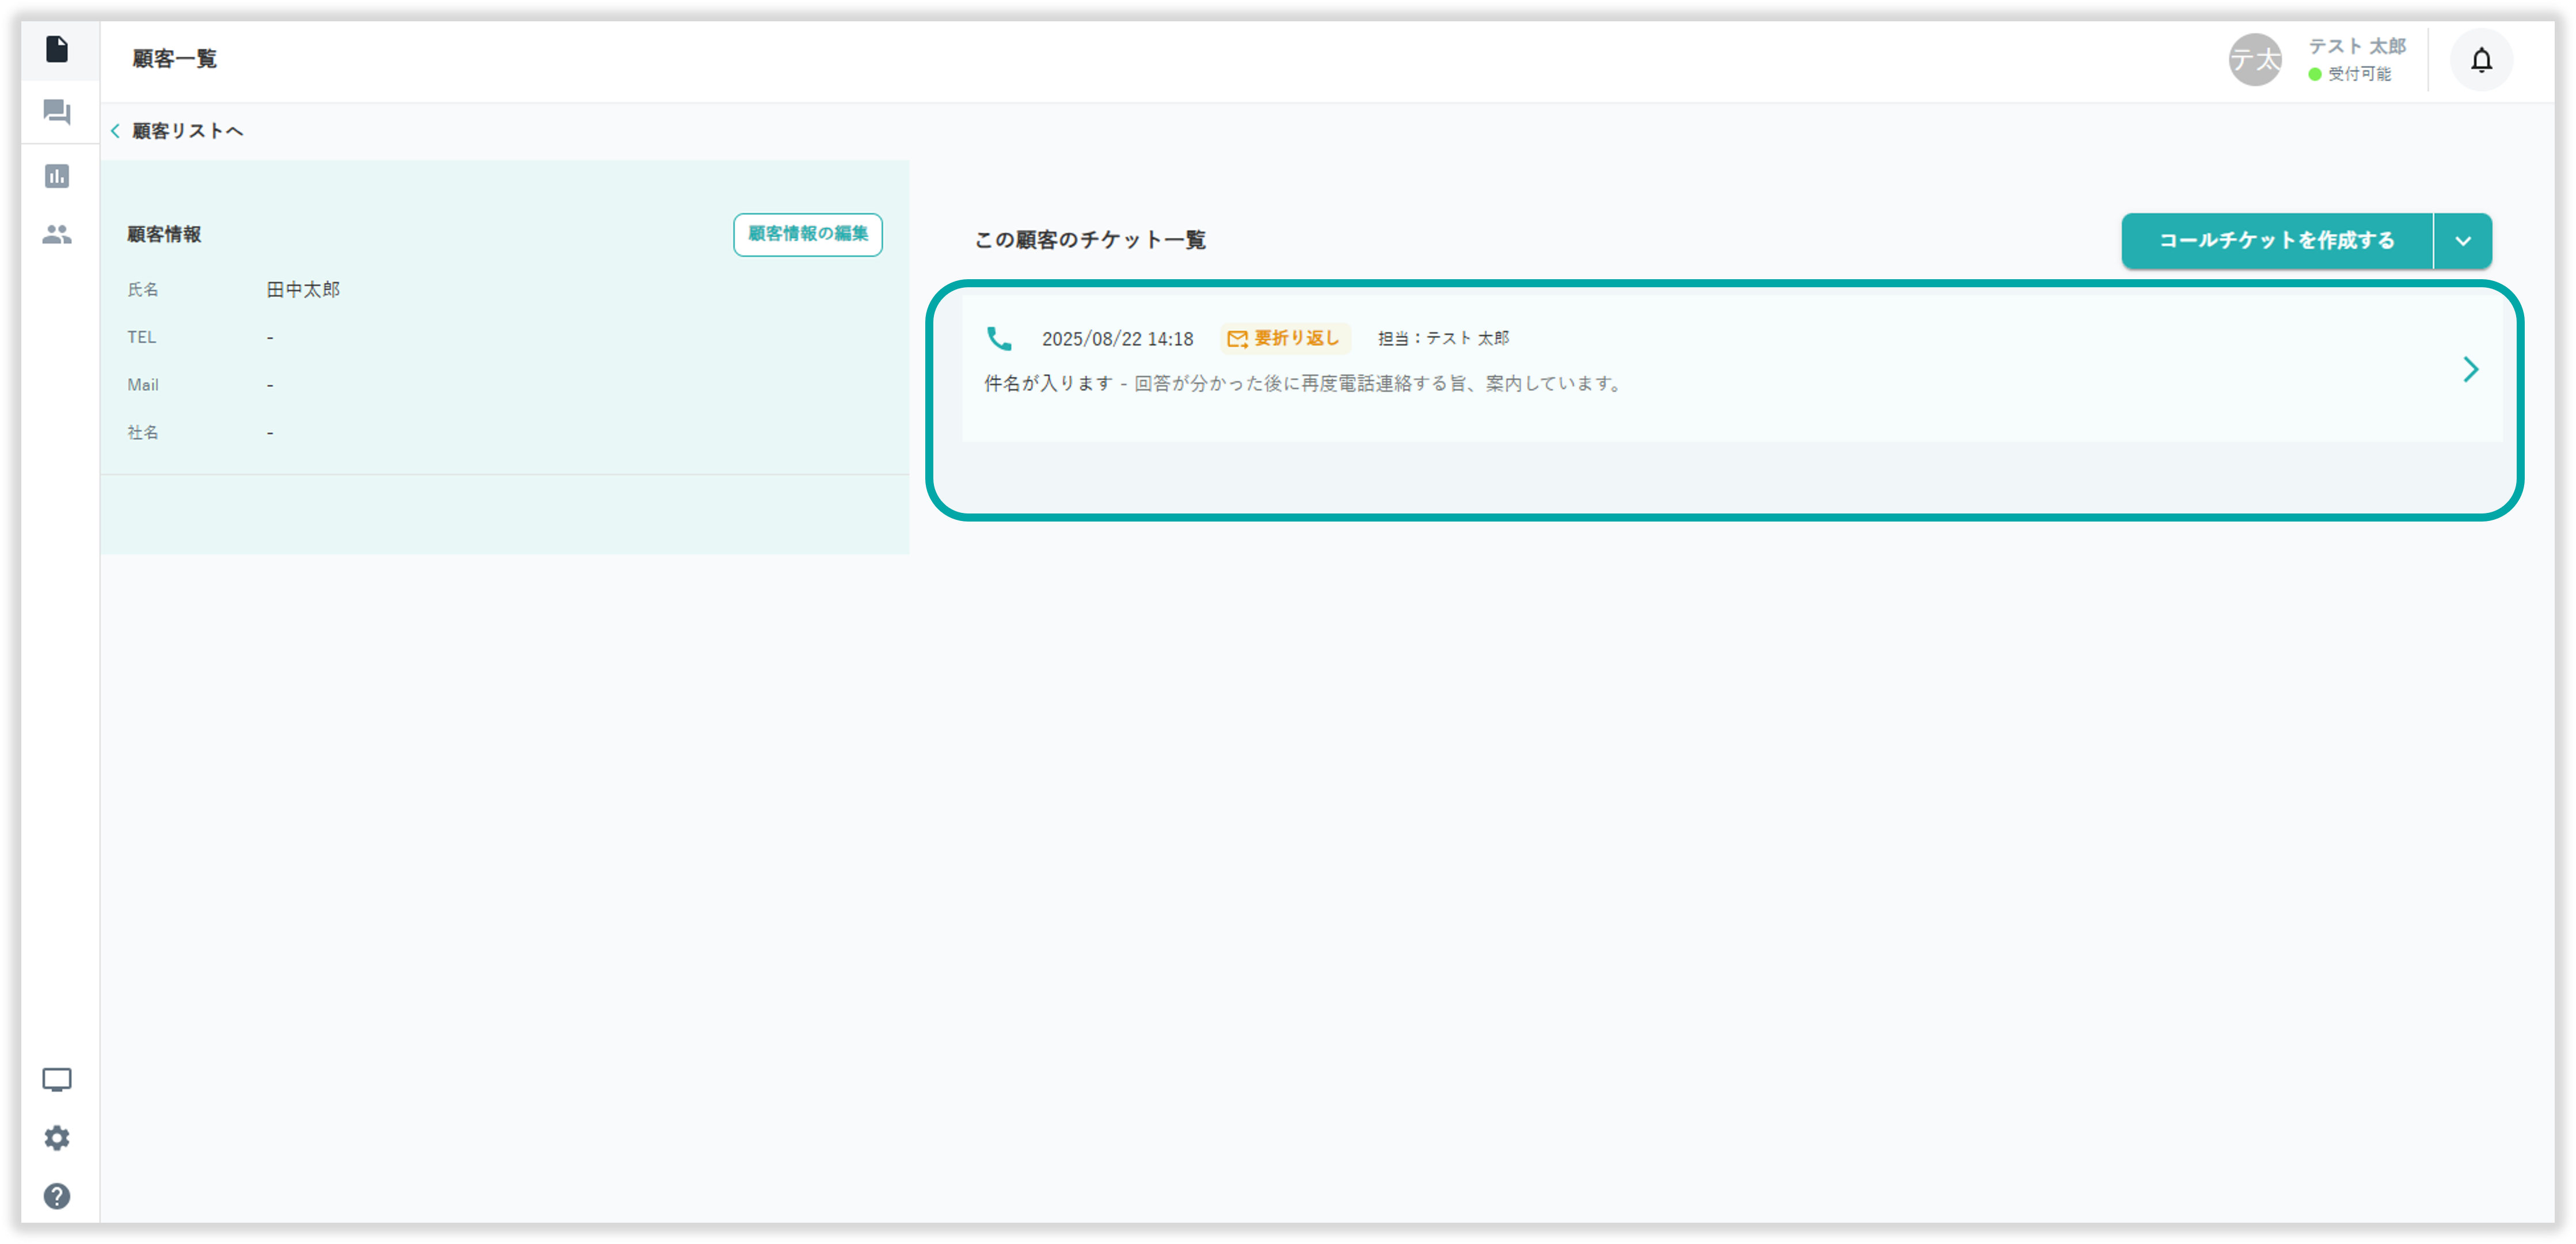Expand dropdown arrow beside コールチケットを作成する
This screenshot has width=2576, height=1244.
[x=2462, y=241]
